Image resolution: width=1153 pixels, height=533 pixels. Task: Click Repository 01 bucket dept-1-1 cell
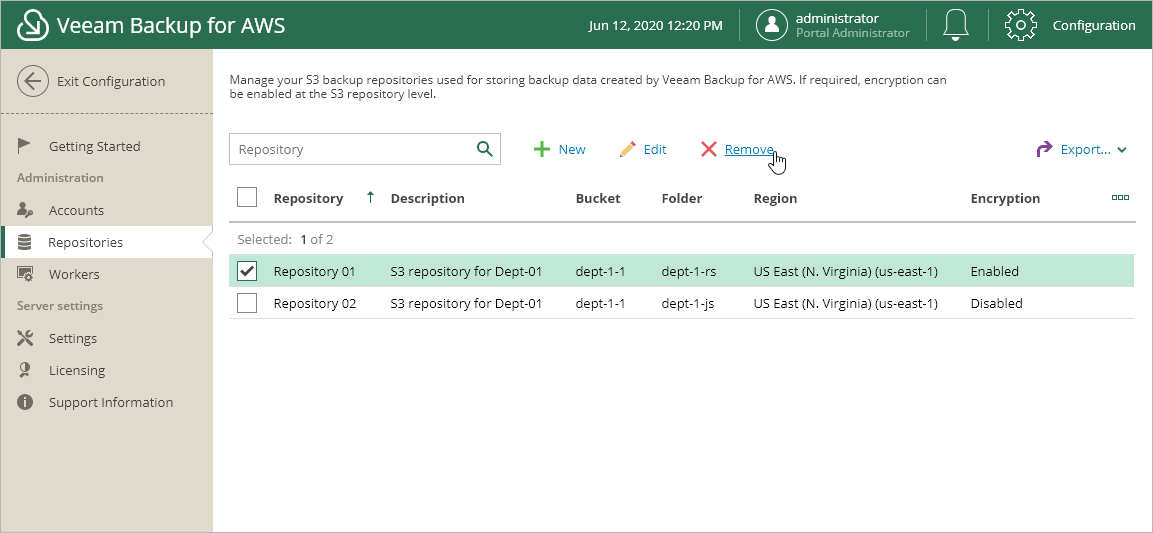point(601,271)
